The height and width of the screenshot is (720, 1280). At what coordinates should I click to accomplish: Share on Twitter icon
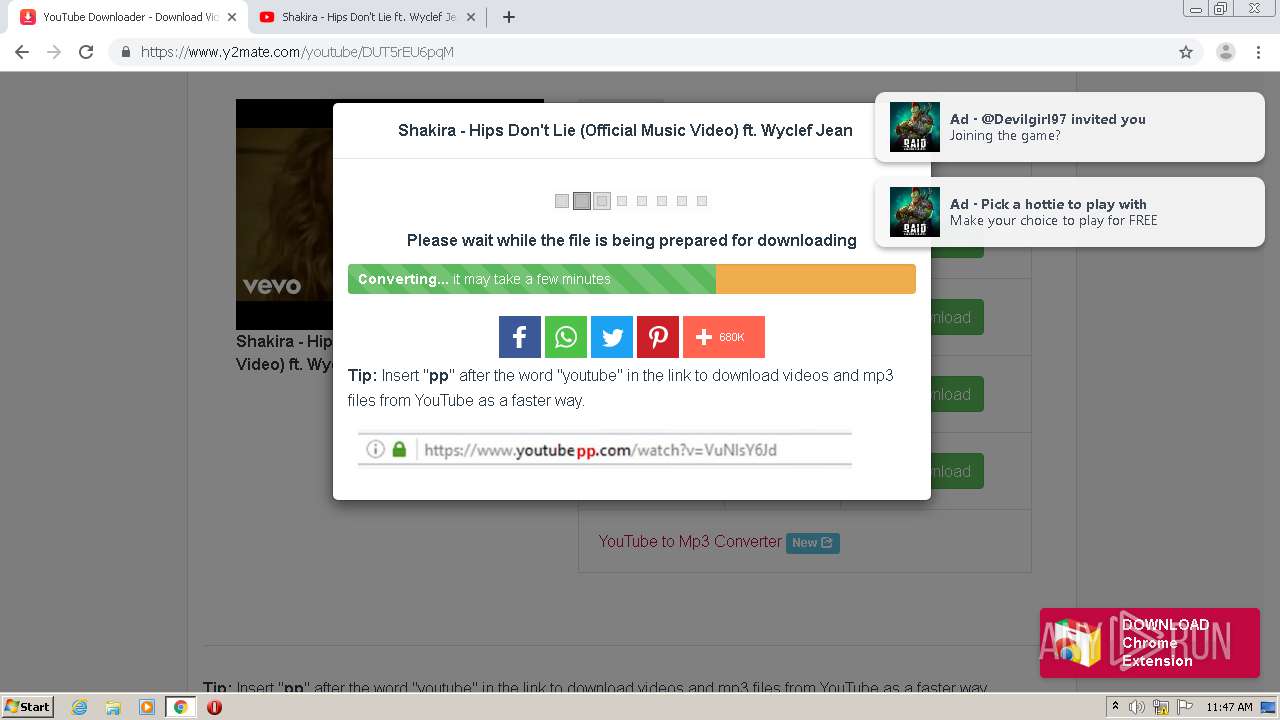tap(612, 337)
